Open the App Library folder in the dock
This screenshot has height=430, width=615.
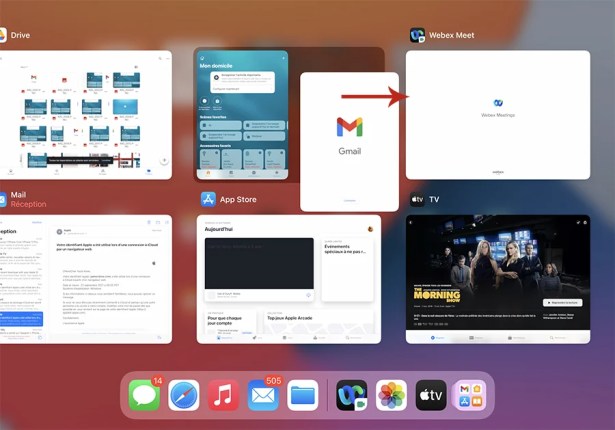[x=470, y=395]
